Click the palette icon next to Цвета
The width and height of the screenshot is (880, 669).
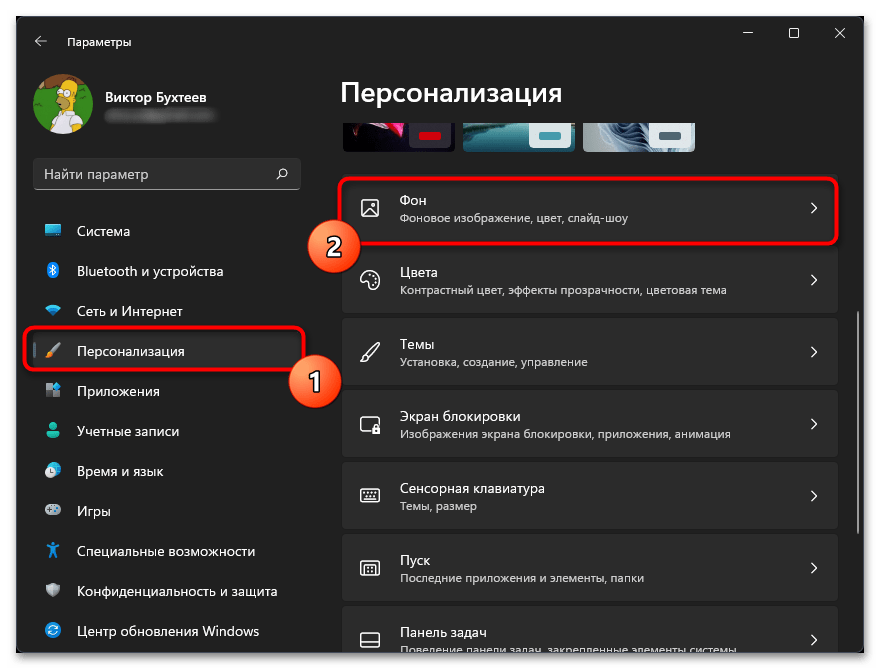pos(370,280)
